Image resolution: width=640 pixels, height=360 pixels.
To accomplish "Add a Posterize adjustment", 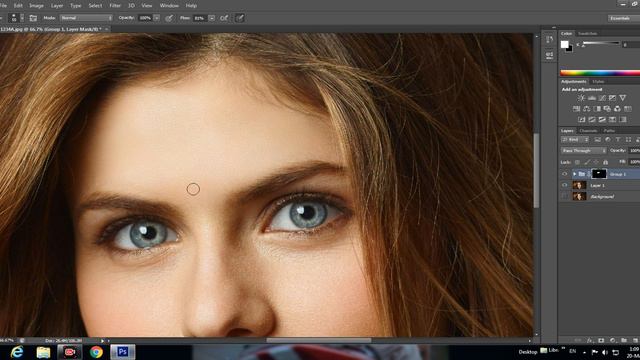I will point(592,119).
